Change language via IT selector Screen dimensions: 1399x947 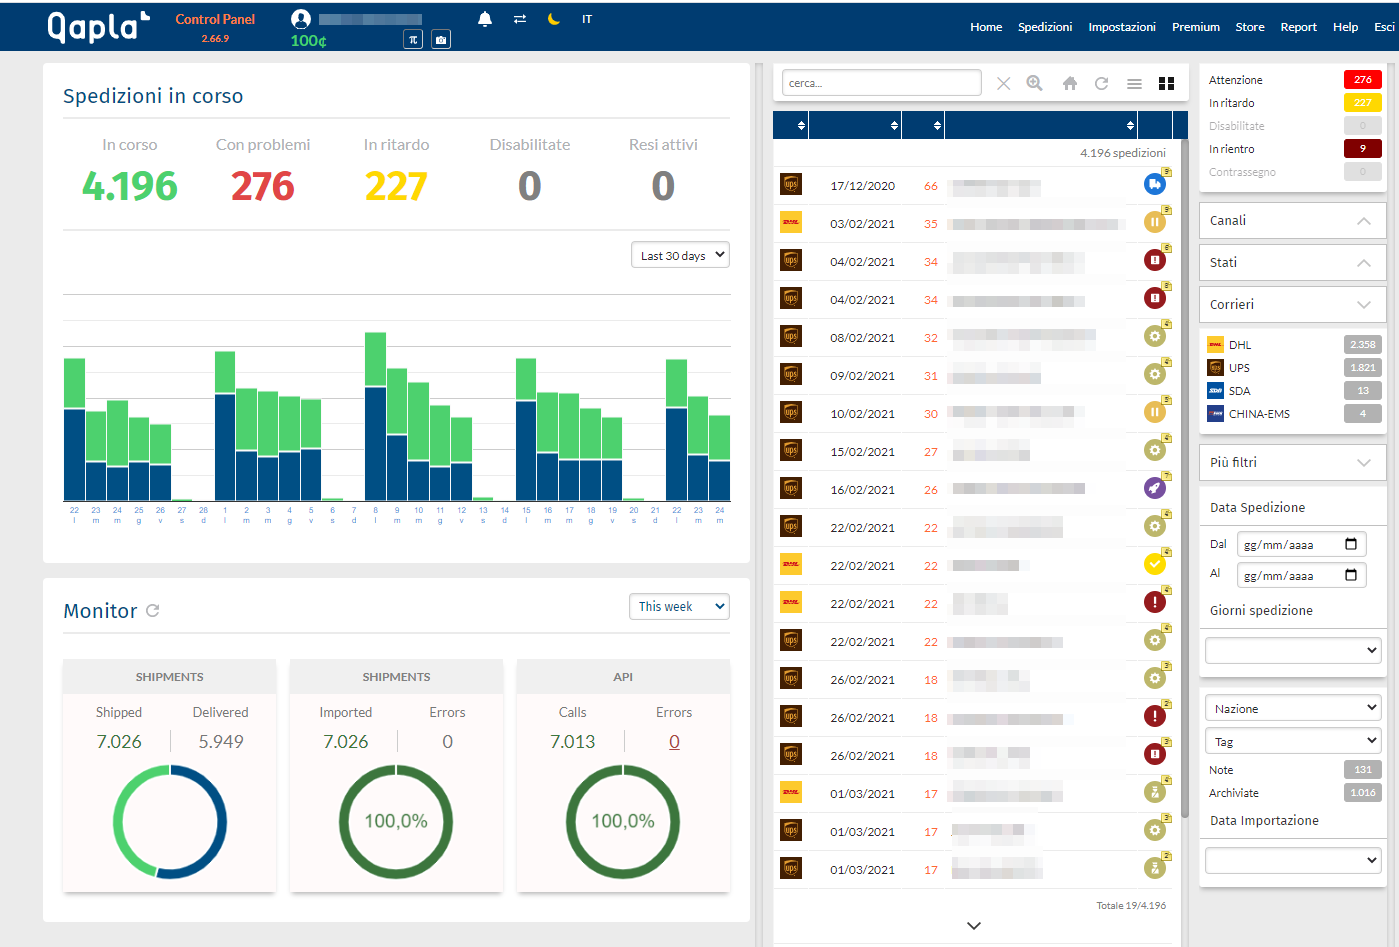[587, 19]
